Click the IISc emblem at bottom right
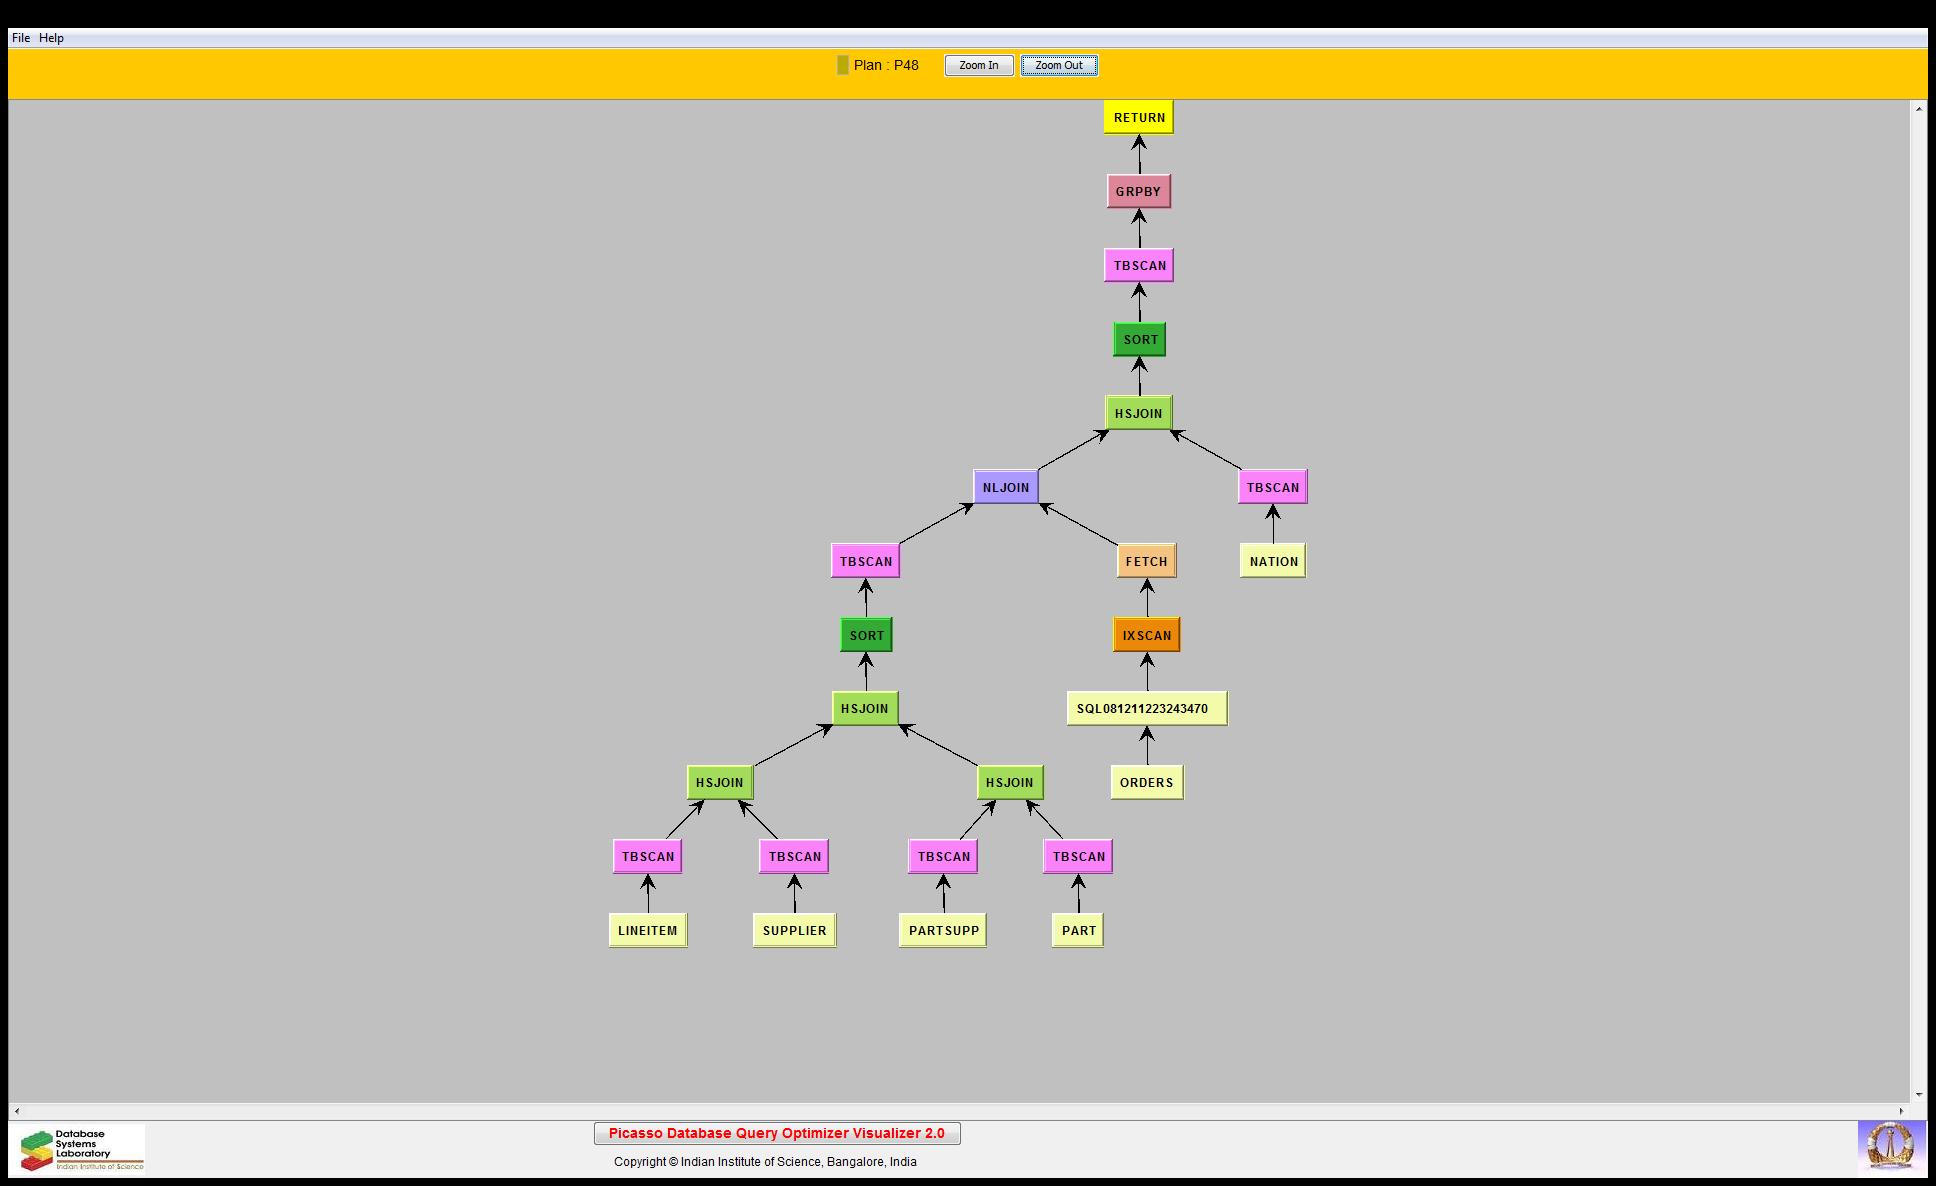 [x=1890, y=1146]
